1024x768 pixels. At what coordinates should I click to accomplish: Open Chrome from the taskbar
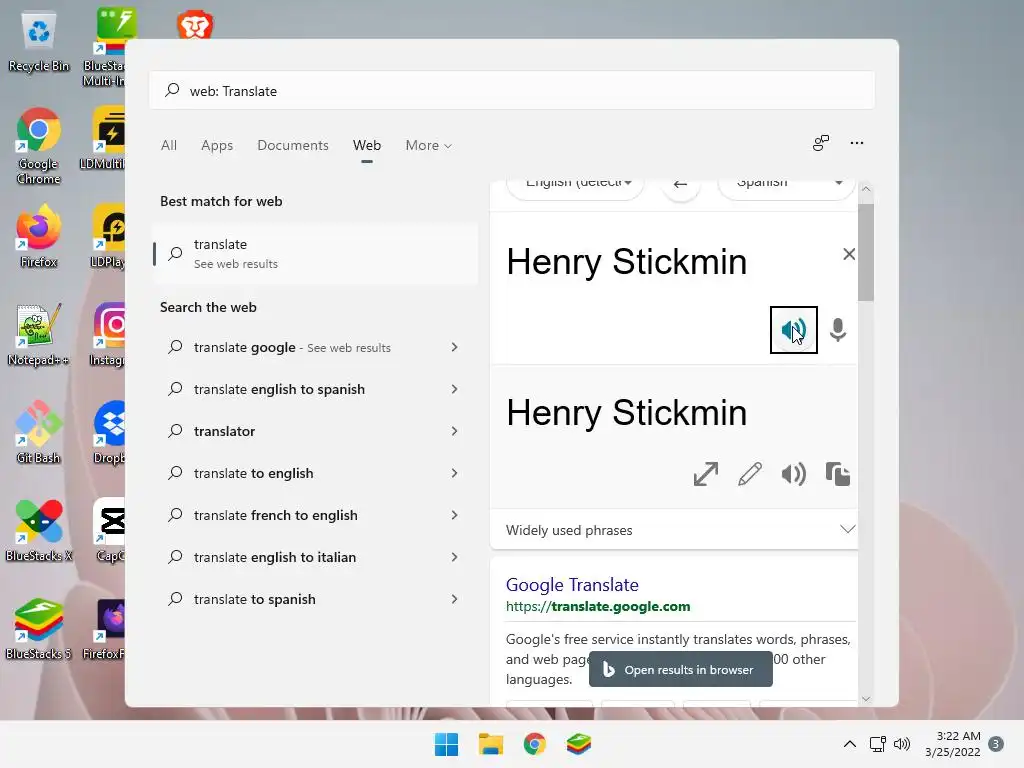coord(534,744)
